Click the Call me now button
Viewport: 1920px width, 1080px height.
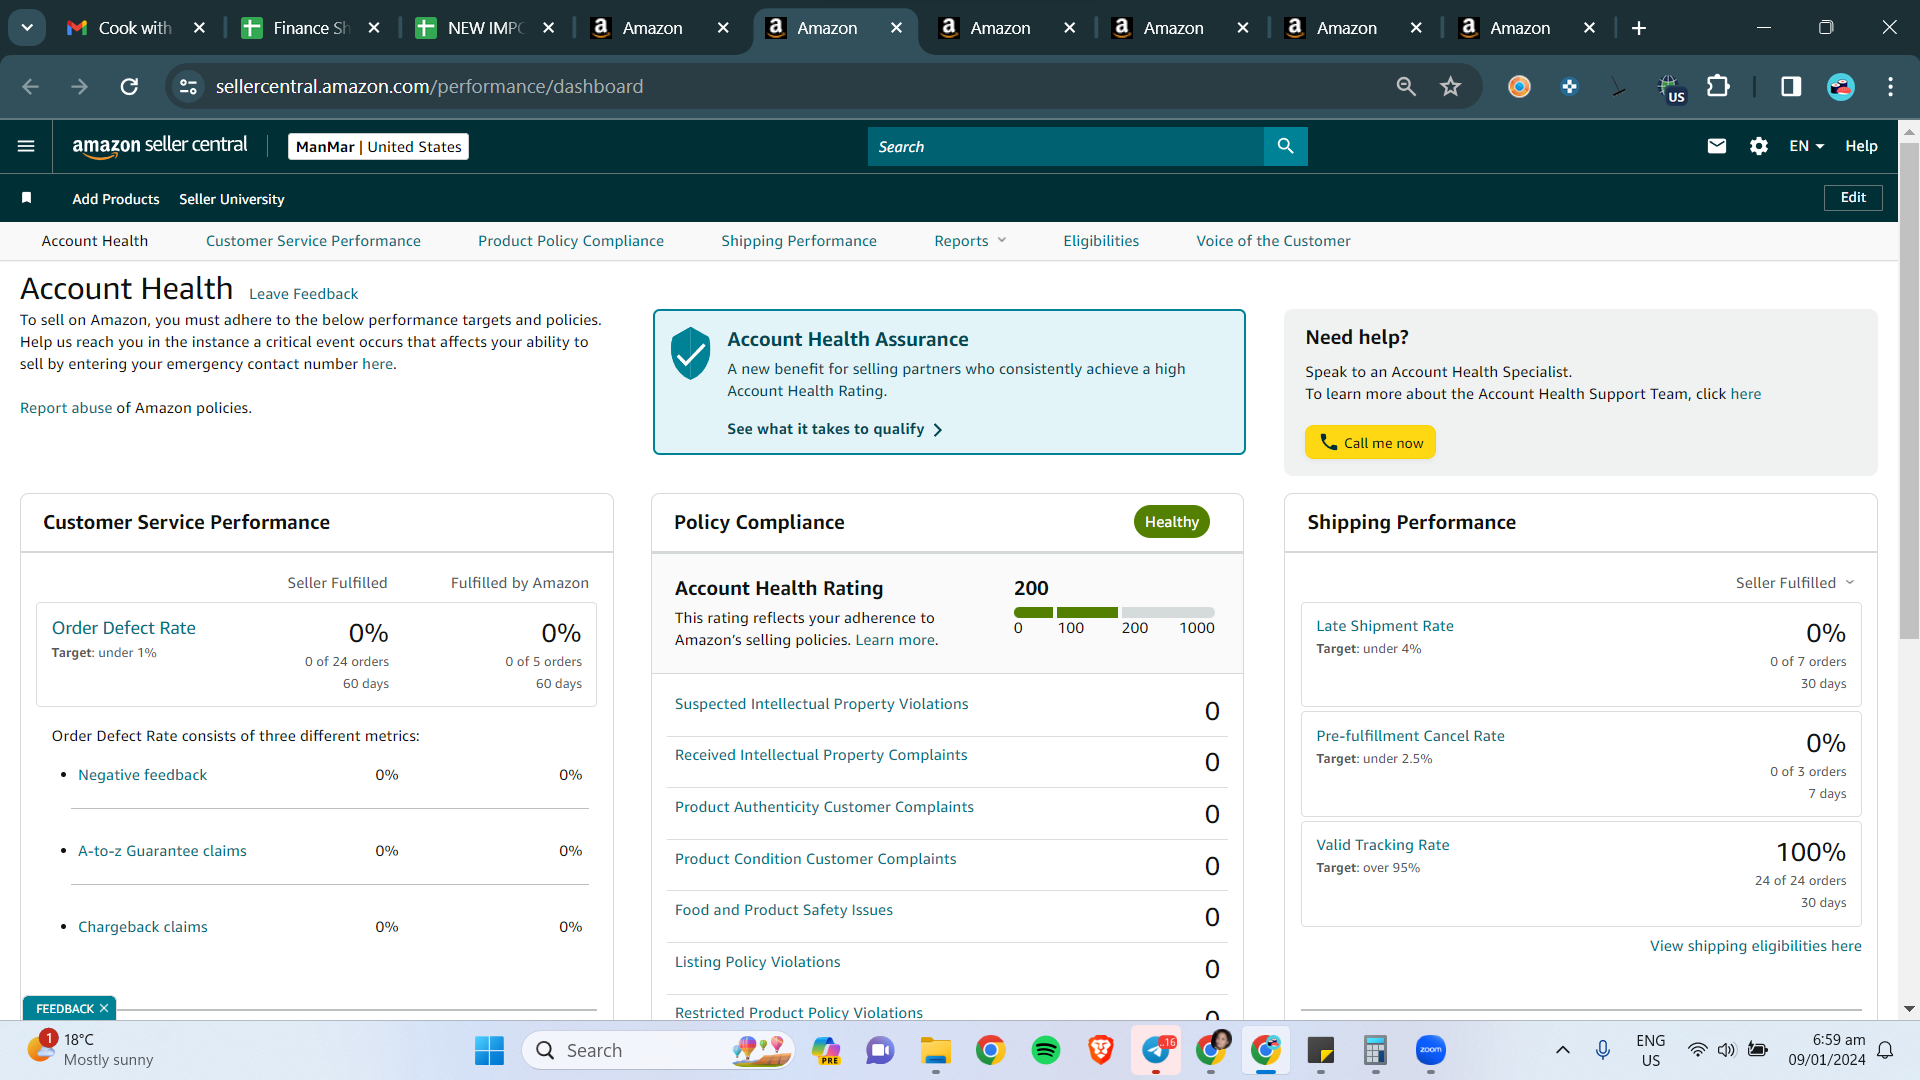click(1370, 442)
